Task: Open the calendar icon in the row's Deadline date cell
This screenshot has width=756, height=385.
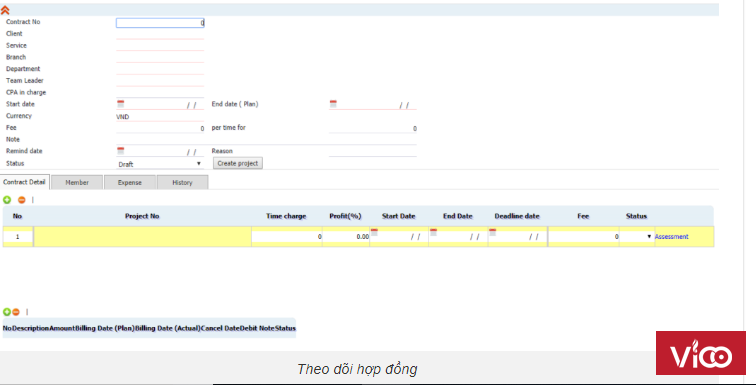Action: pos(493,232)
